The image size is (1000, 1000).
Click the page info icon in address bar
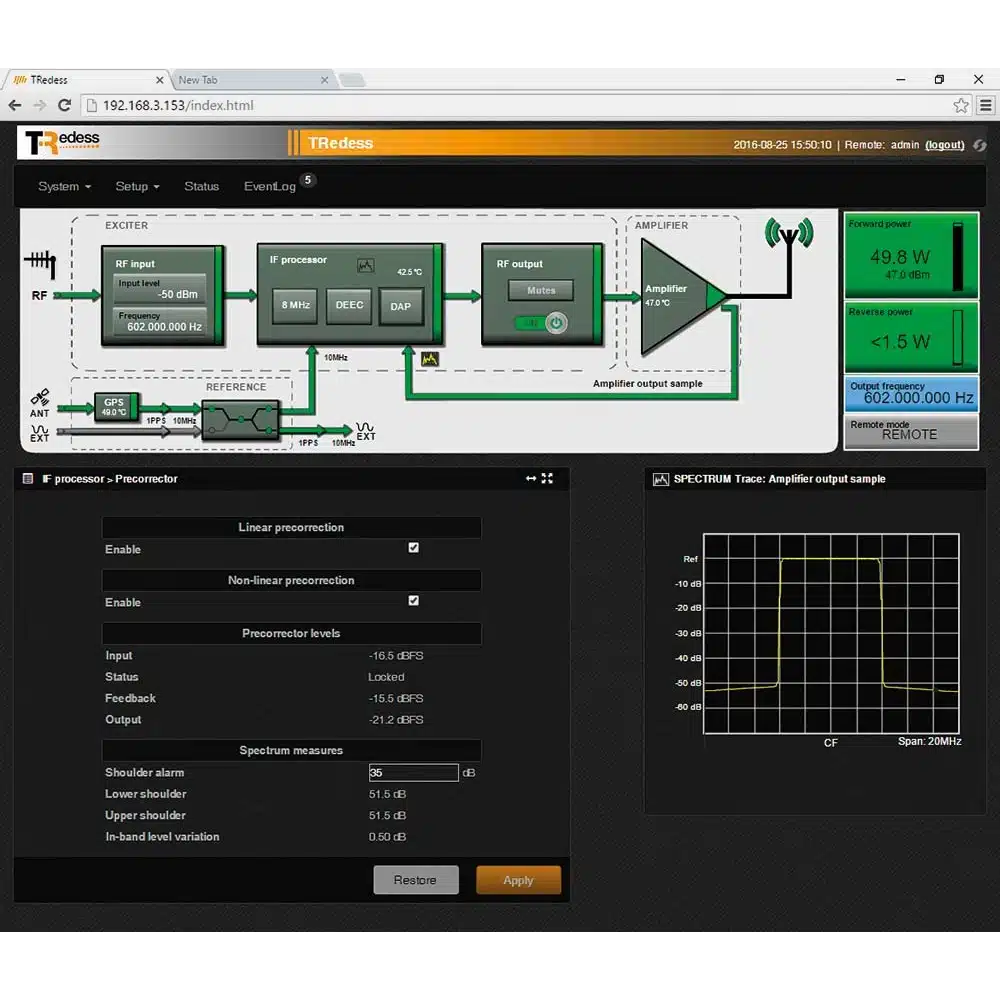[x=92, y=105]
